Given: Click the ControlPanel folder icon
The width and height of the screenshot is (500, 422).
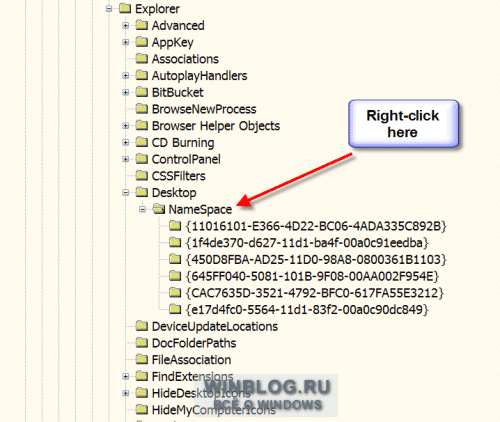Looking at the screenshot, I should pyautogui.click(x=142, y=159).
